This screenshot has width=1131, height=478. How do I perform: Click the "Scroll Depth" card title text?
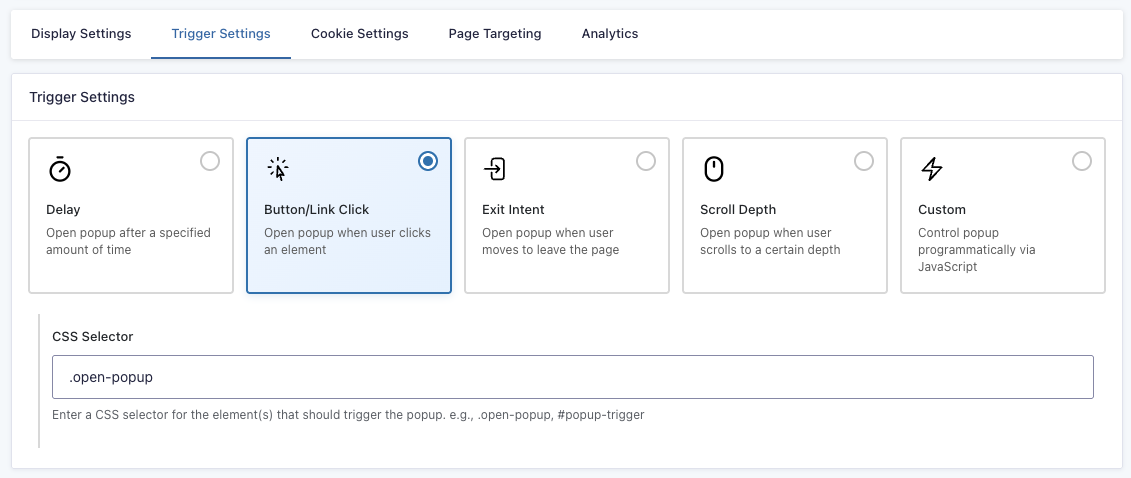738,210
